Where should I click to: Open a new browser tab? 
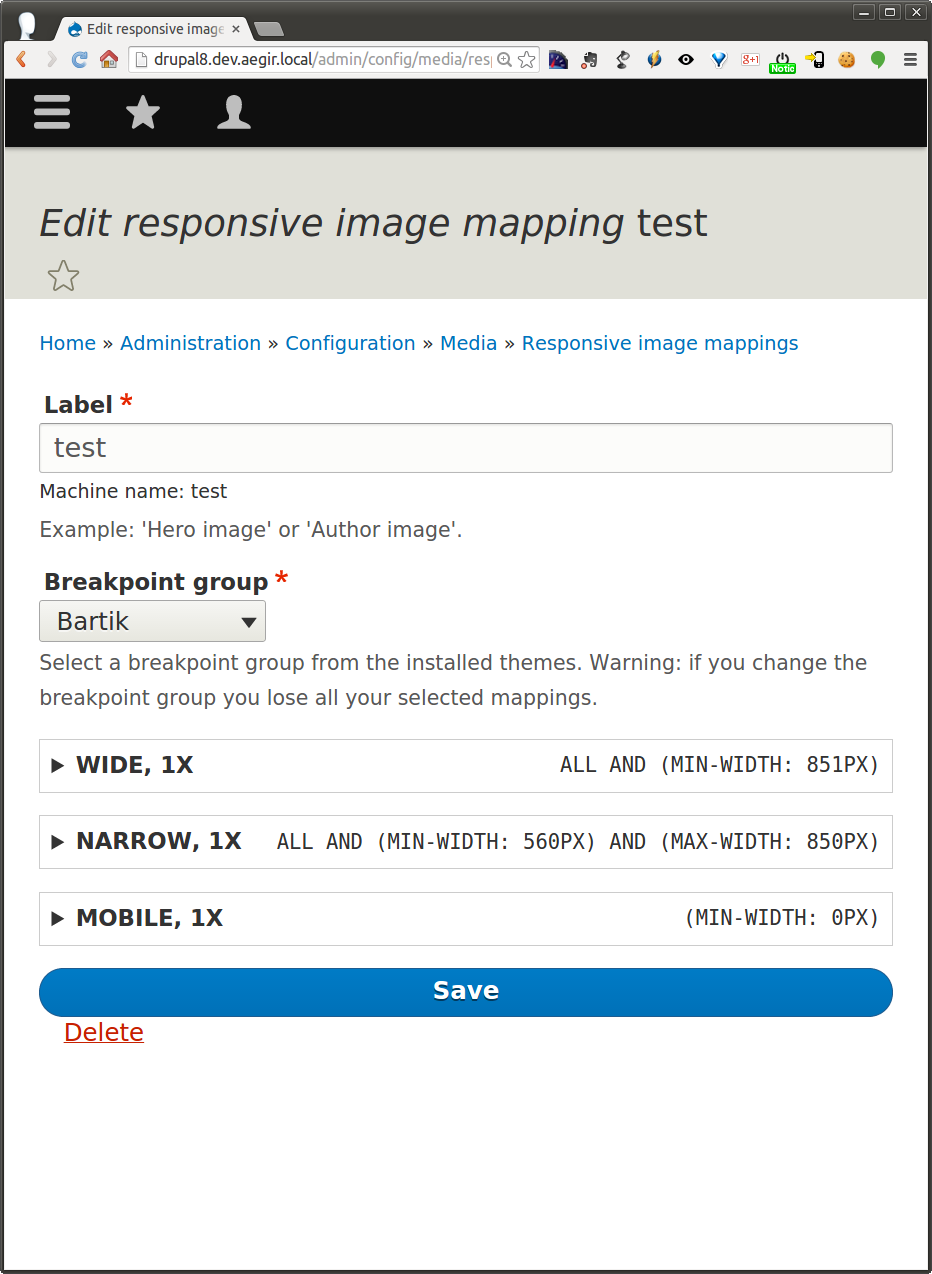tap(268, 29)
